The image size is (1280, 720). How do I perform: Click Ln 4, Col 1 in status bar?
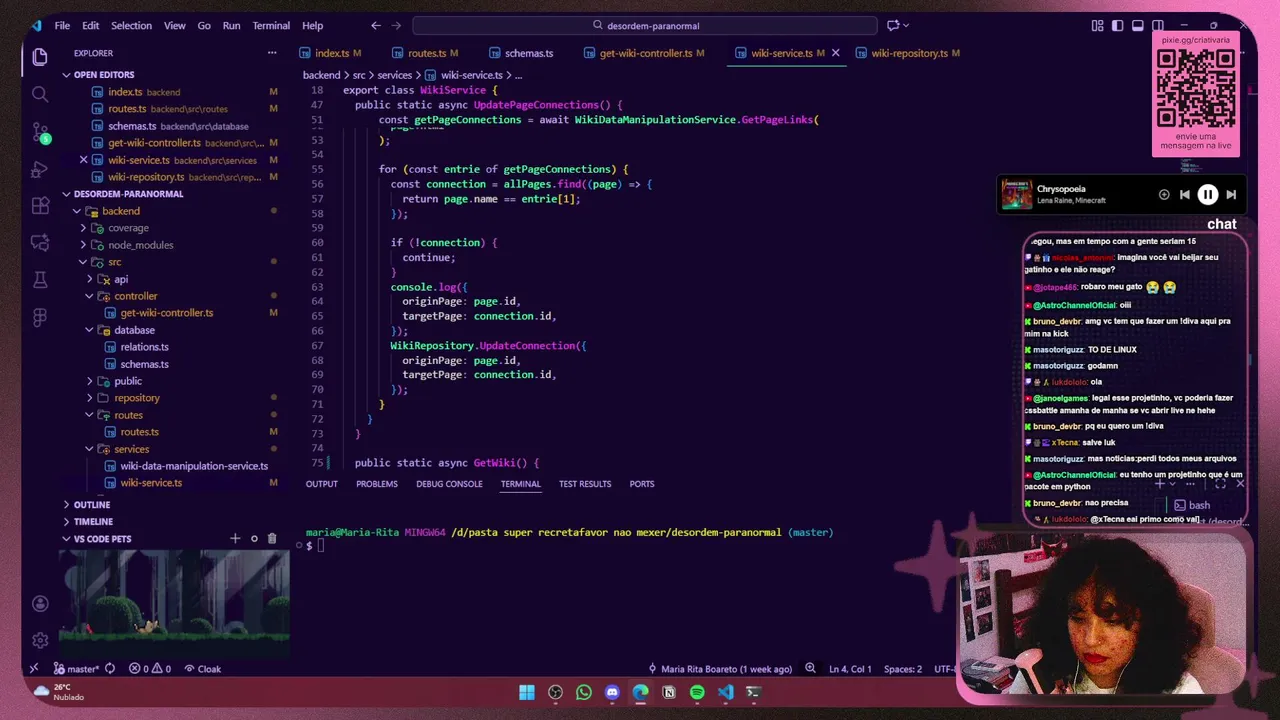tap(850, 669)
